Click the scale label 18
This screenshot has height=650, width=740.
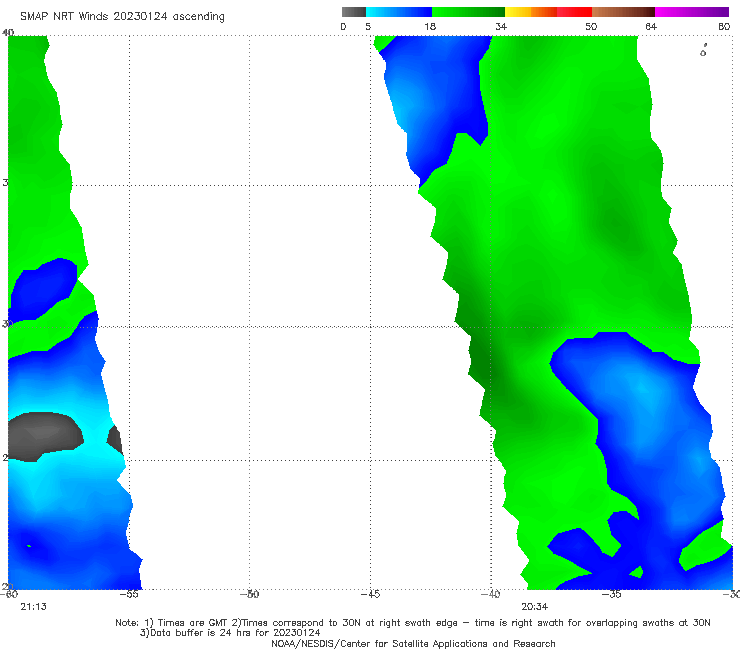click(x=430, y=27)
